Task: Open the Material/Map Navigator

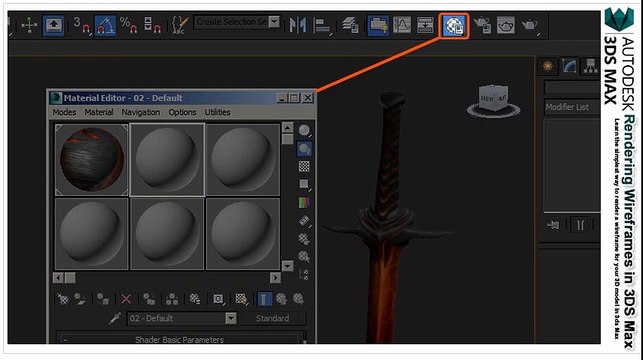Action: [x=304, y=274]
